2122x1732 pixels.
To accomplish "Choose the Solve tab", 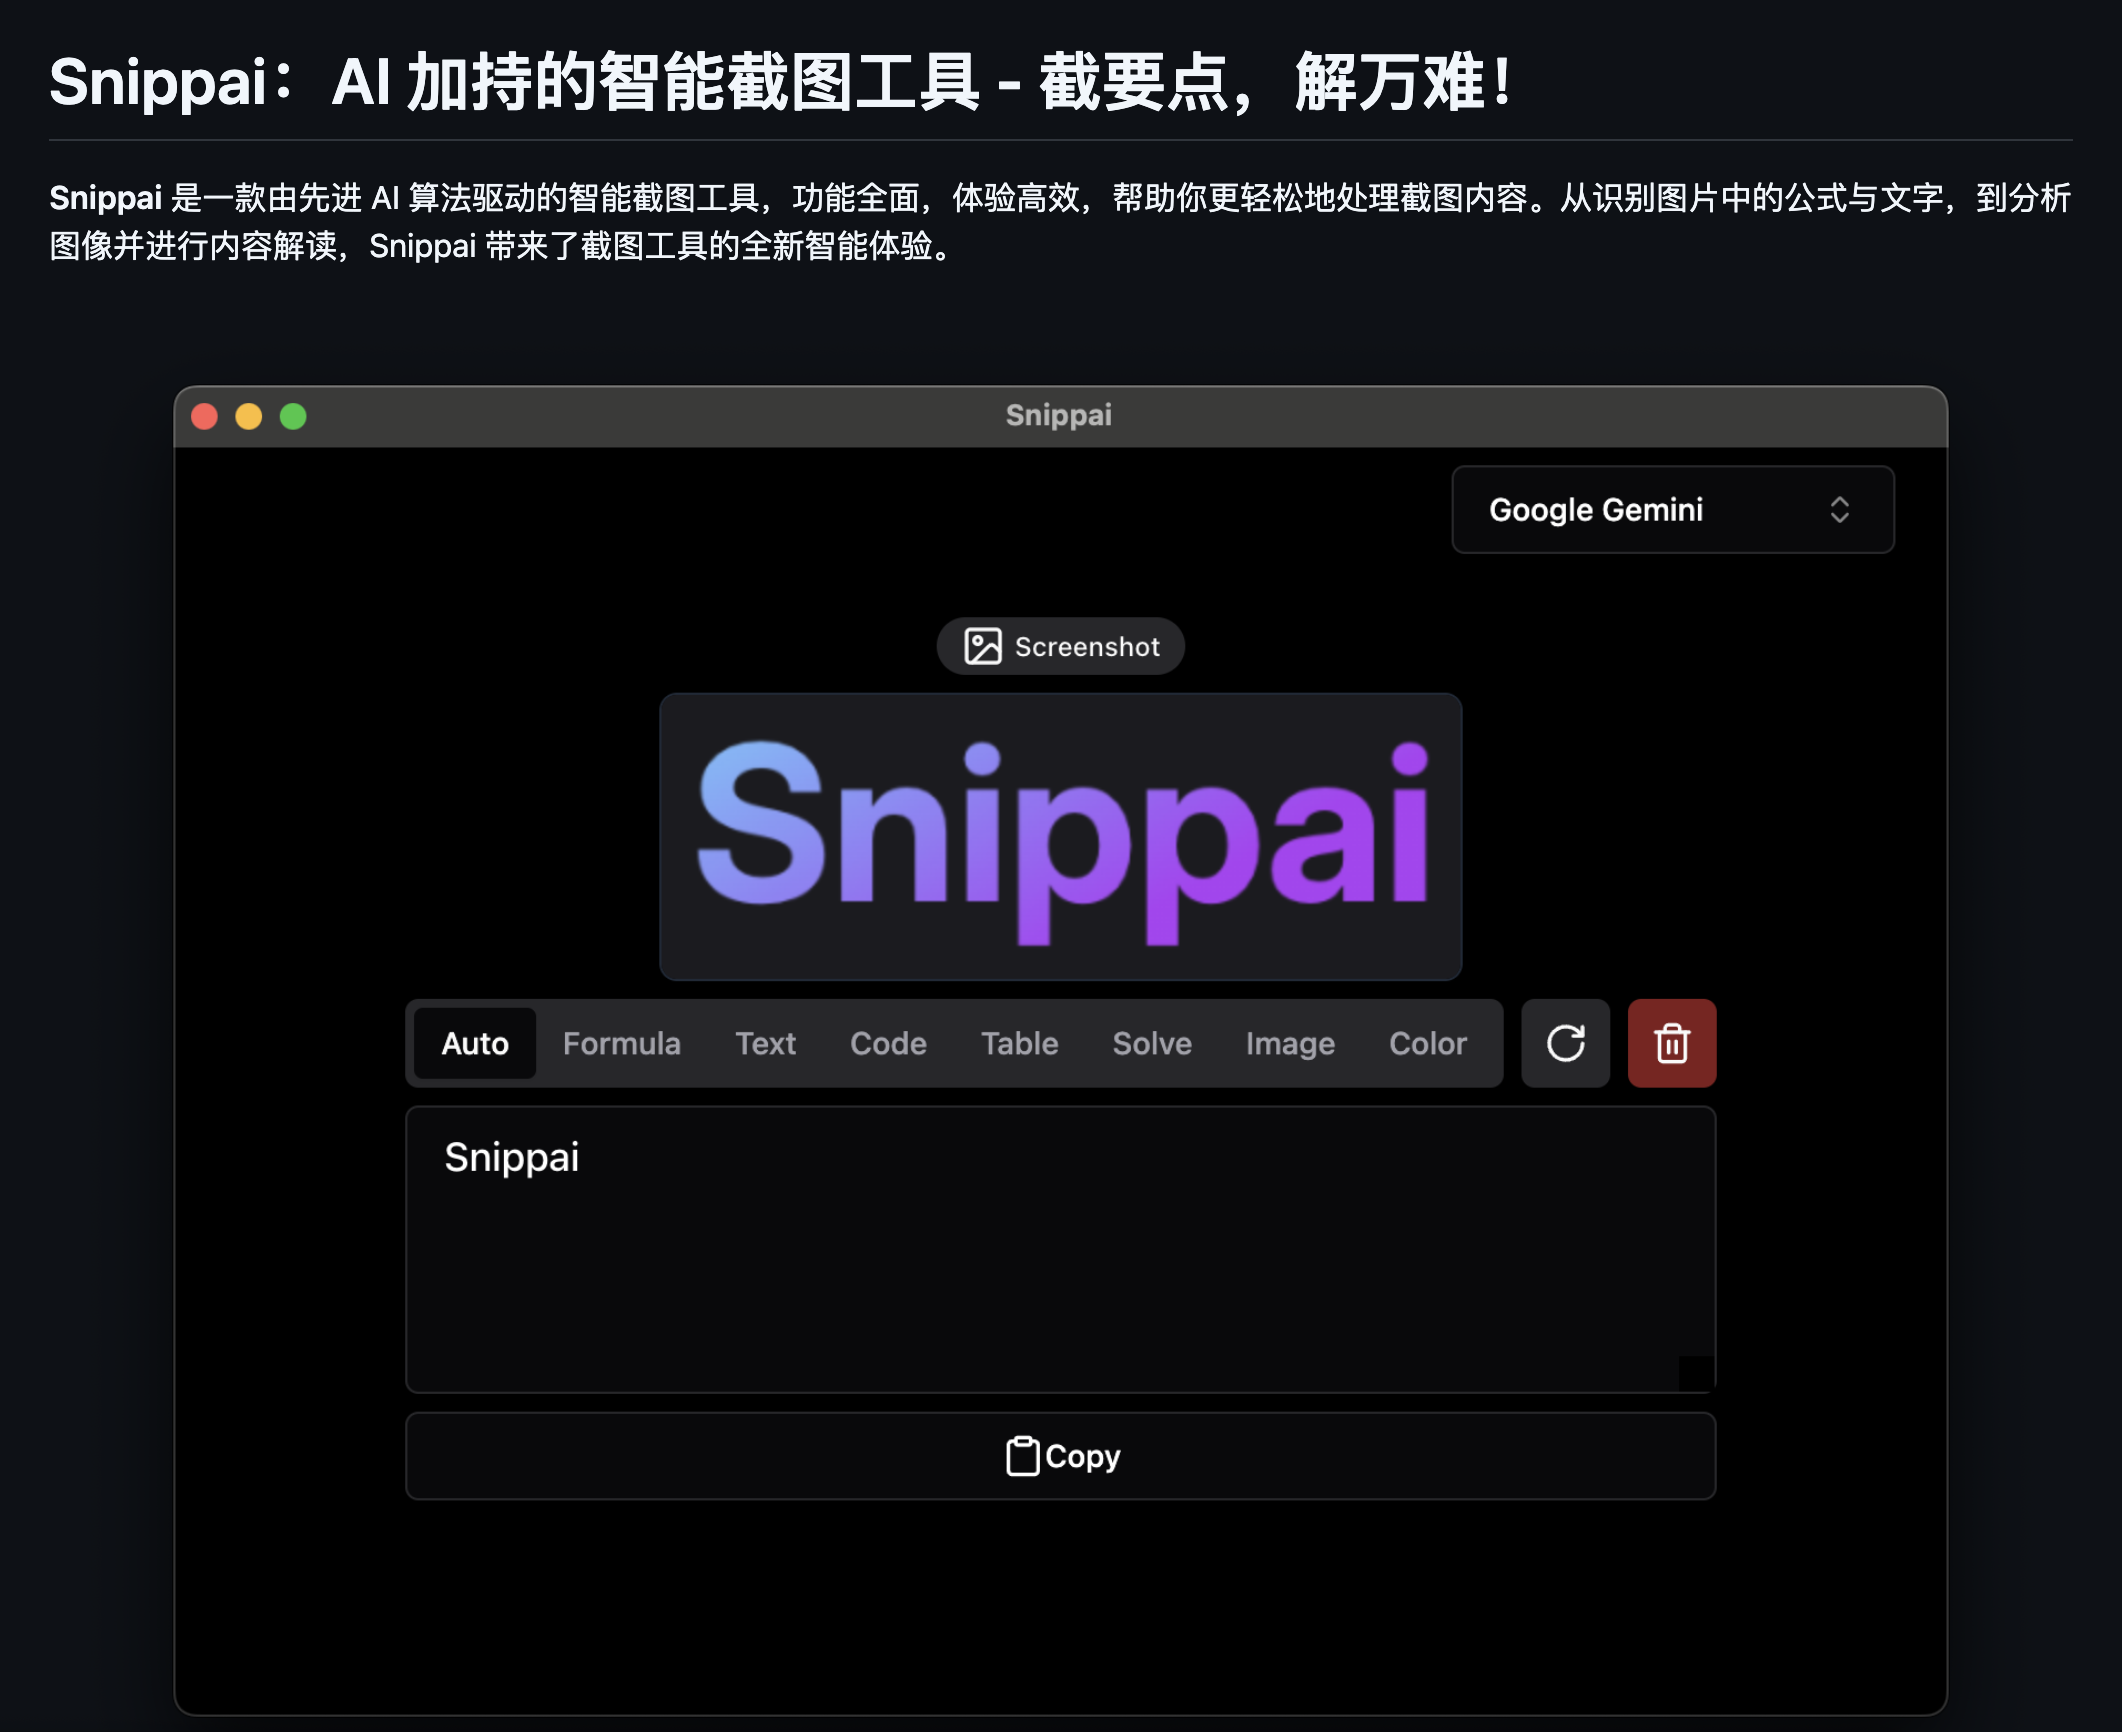I will point(1152,1043).
